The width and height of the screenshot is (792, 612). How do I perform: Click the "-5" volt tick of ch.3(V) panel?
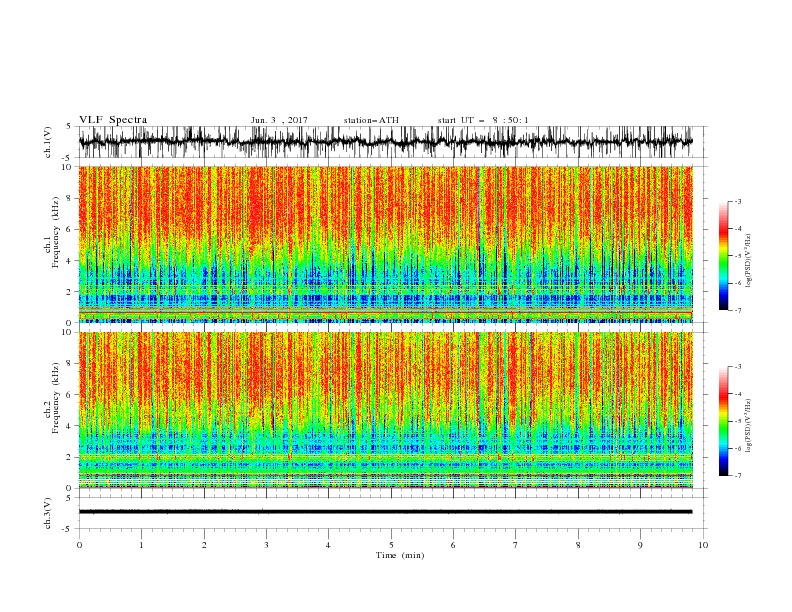[68, 529]
